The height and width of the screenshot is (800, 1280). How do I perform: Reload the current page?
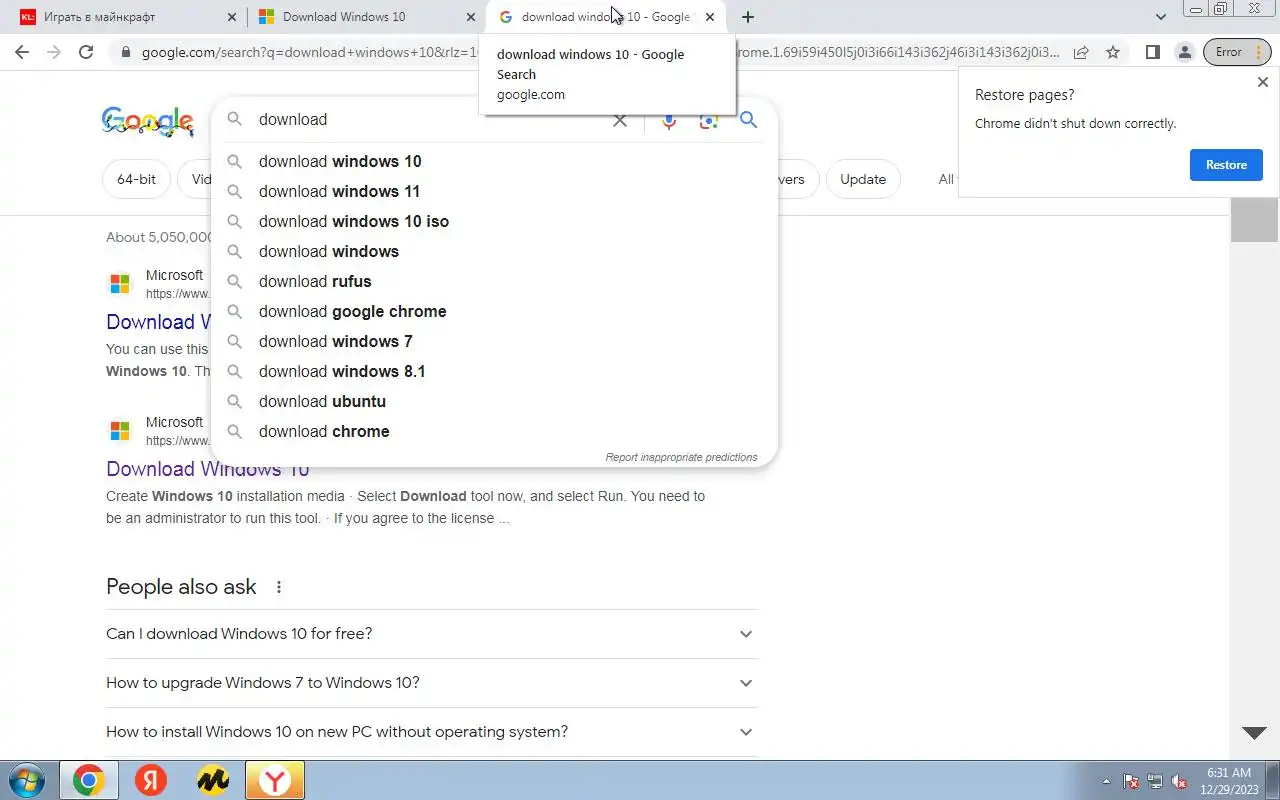click(x=86, y=52)
